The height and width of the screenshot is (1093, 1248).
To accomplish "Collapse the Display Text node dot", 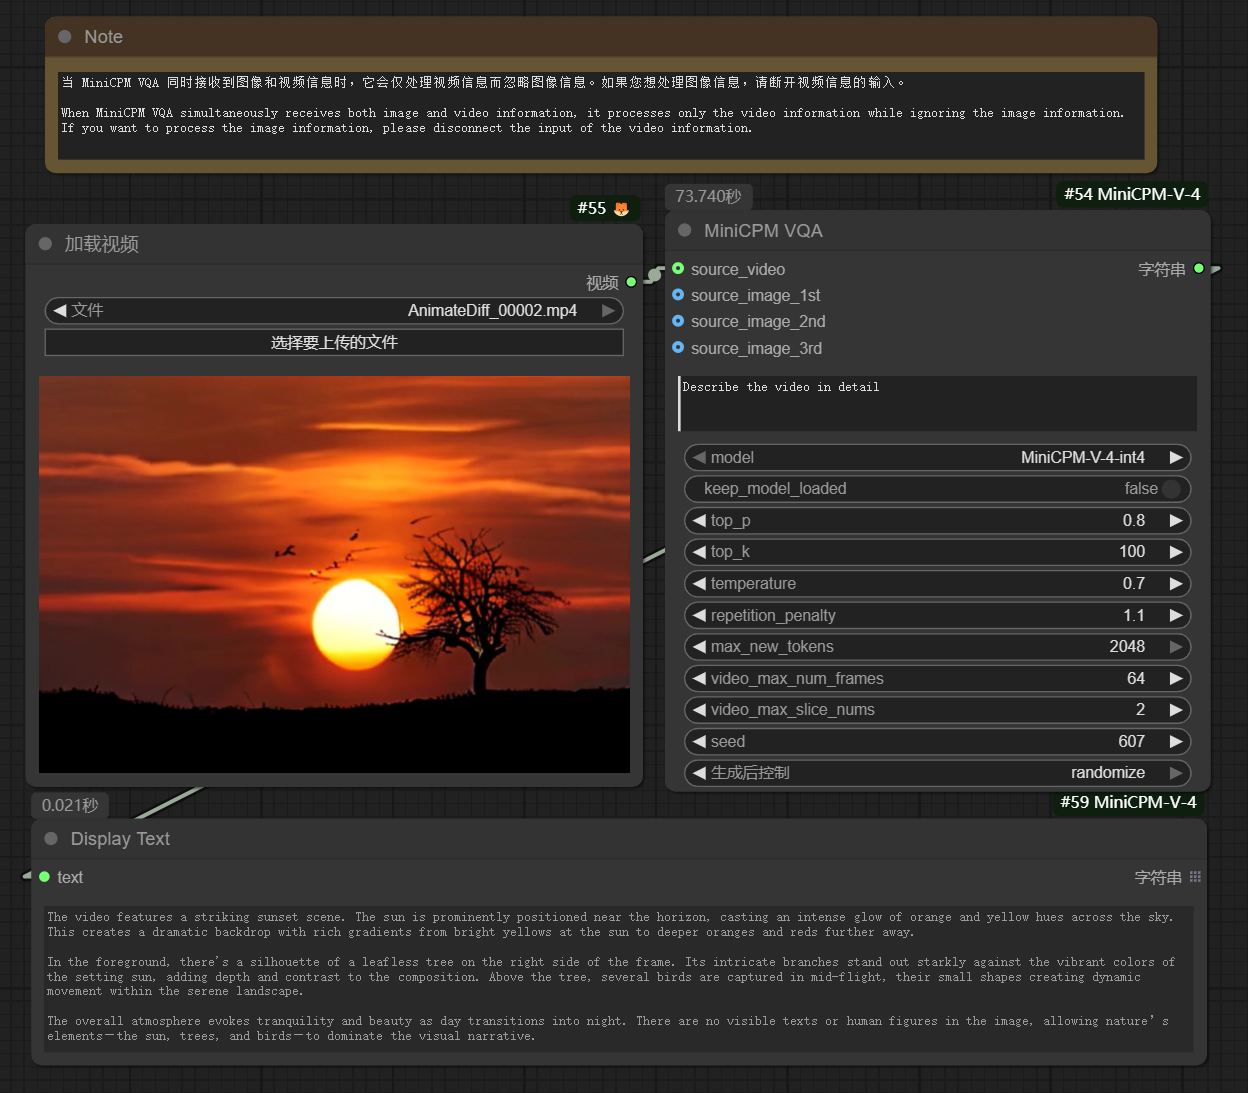I will coord(51,839).
